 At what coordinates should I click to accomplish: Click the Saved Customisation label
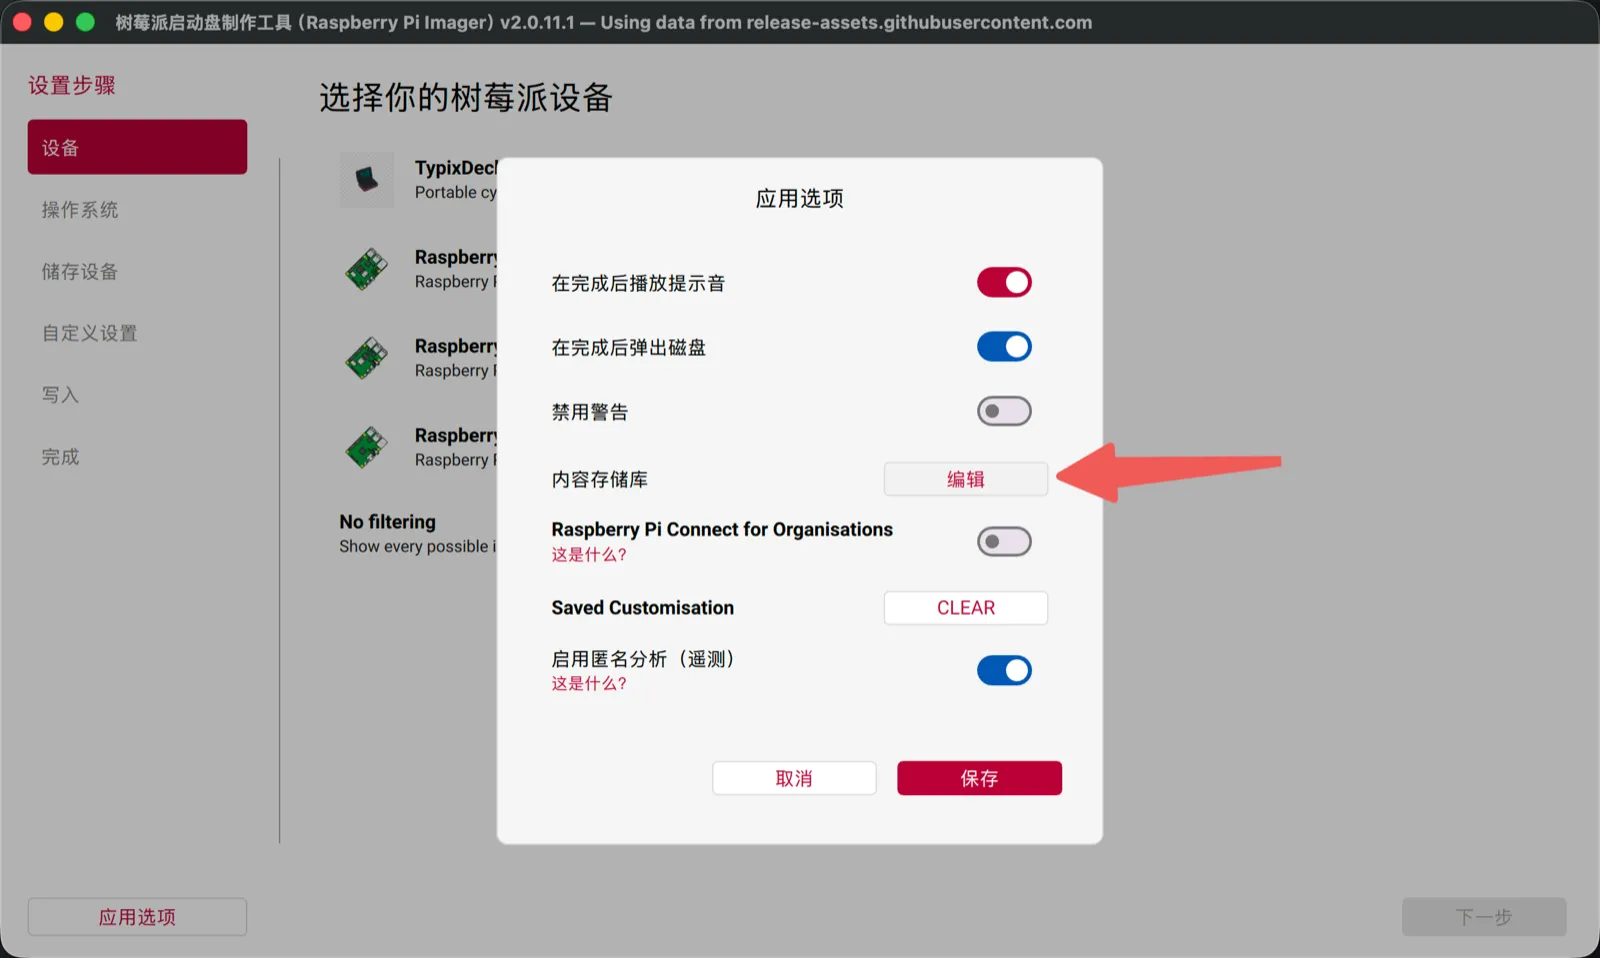[x=643, y=608]
